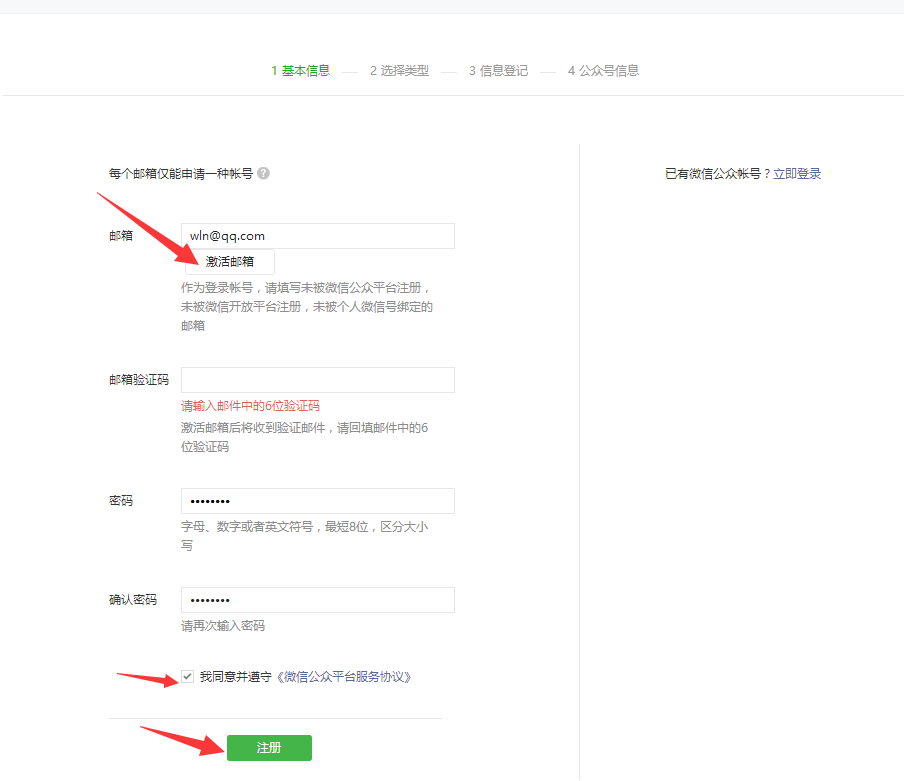The width and height of the screenshot is (904, 781).
Task: Click into the 确认密码 field
Action: (x=317, y=600)
